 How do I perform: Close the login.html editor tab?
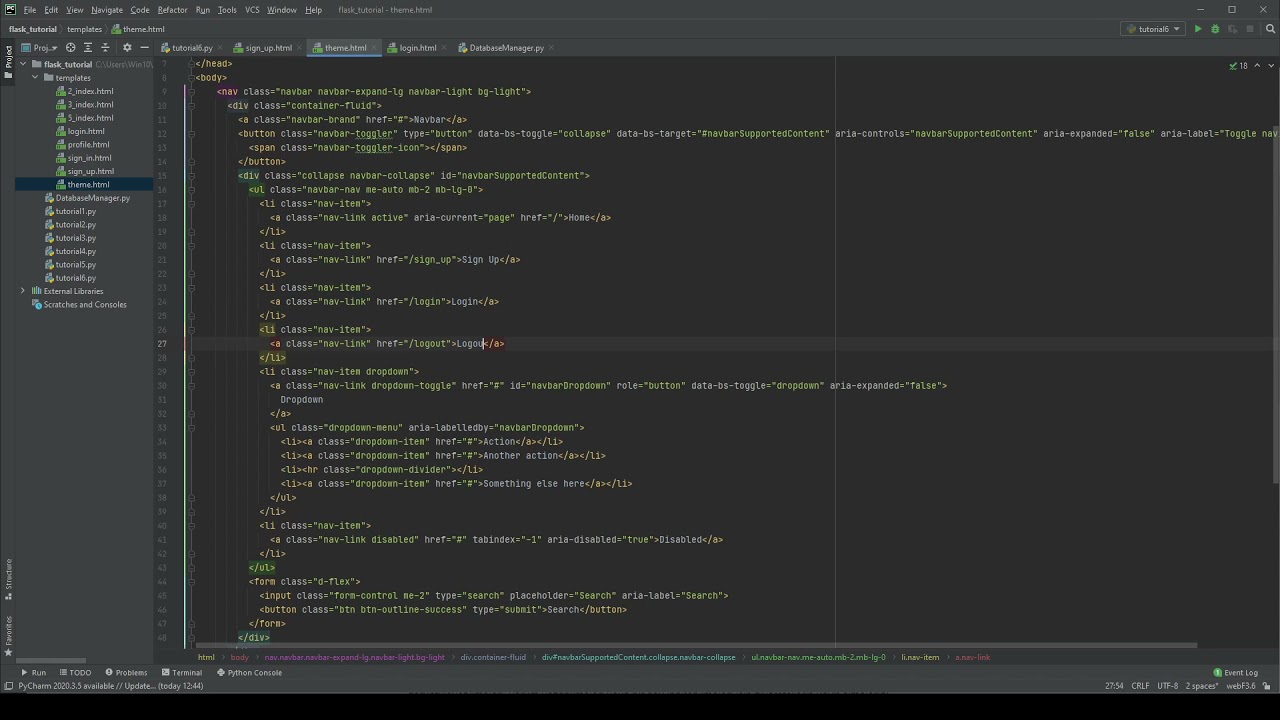click(x=444, y=48)
